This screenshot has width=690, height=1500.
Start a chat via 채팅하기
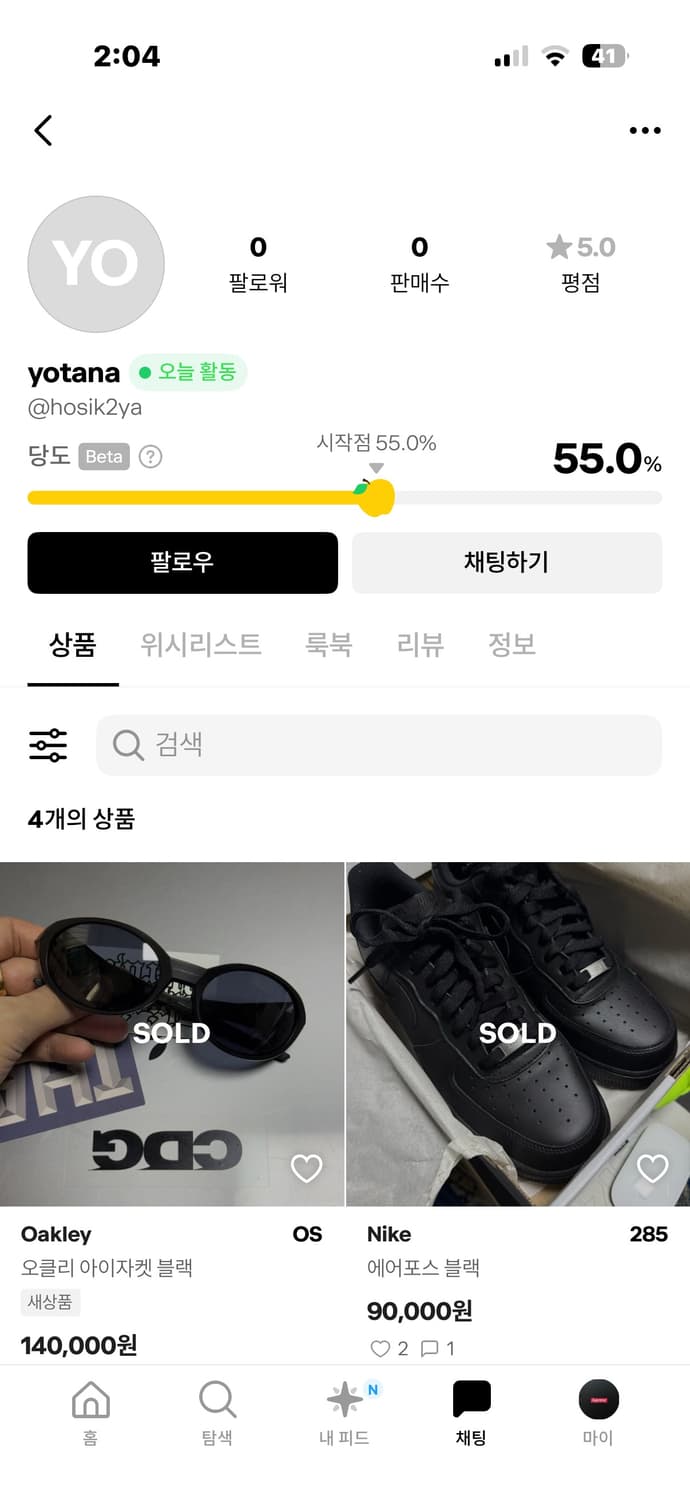tap(506, 563)
